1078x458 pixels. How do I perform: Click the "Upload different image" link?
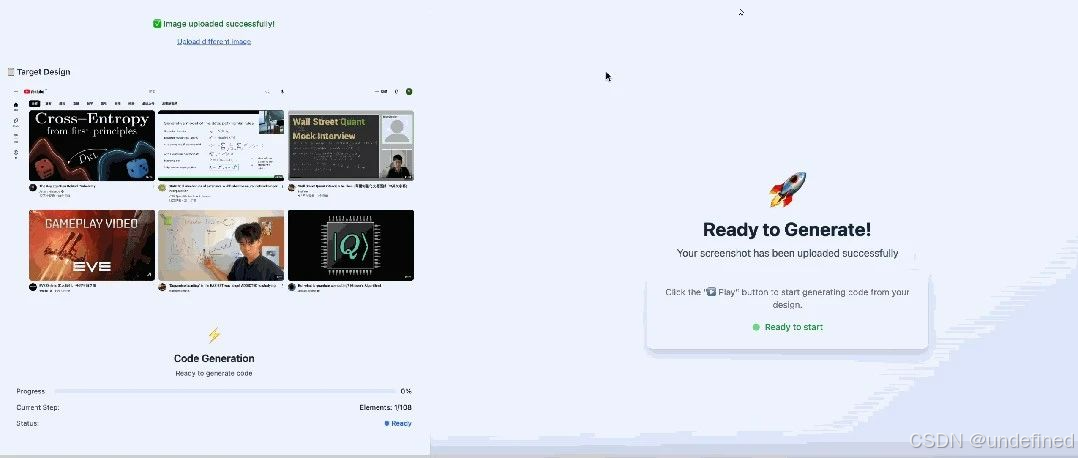click(214, 41)
